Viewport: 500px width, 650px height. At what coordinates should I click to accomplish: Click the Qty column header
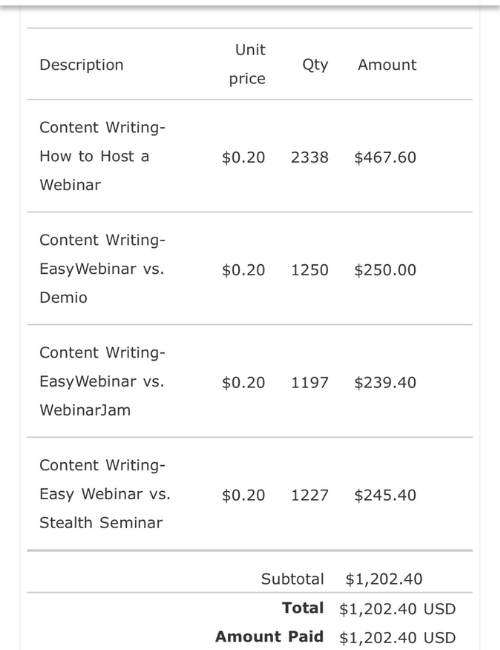[315, 65]
